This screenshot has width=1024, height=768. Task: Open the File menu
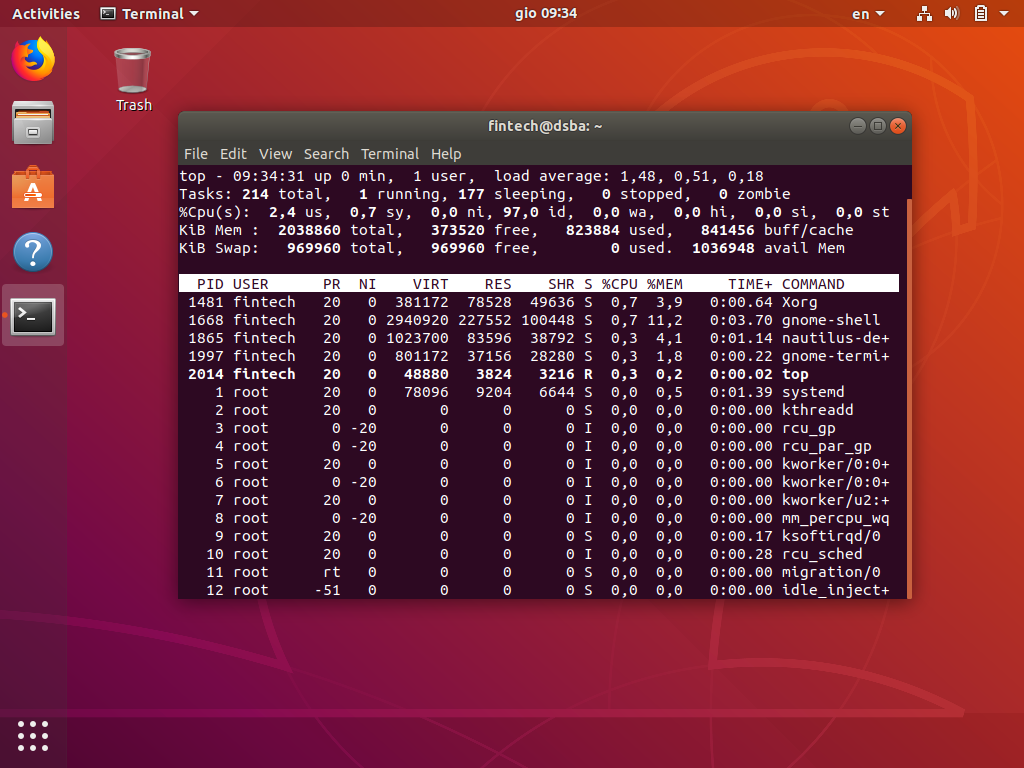[195, 154]
